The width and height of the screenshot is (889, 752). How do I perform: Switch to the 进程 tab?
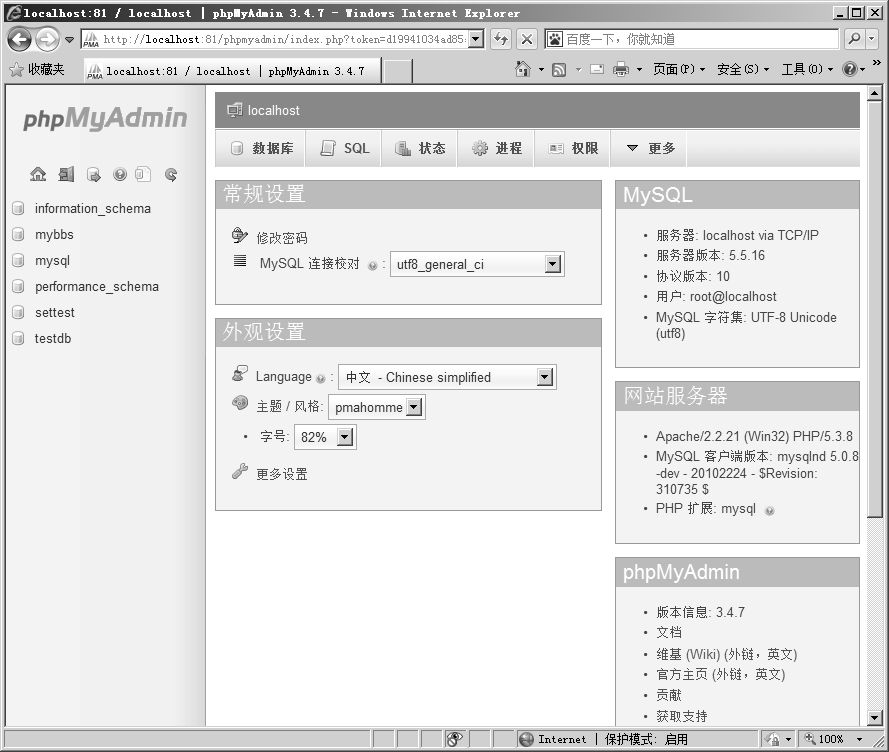point(496,148)
